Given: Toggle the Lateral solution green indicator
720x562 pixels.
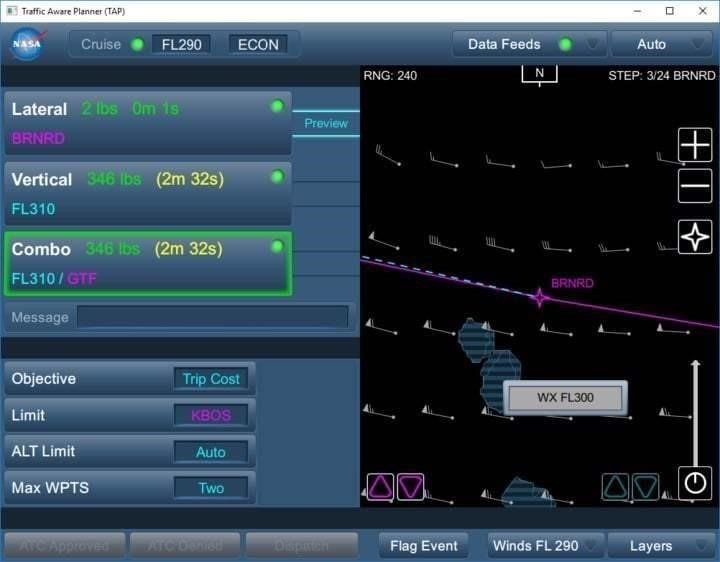Looking at the screenshot, I should [x=277, y=107].
